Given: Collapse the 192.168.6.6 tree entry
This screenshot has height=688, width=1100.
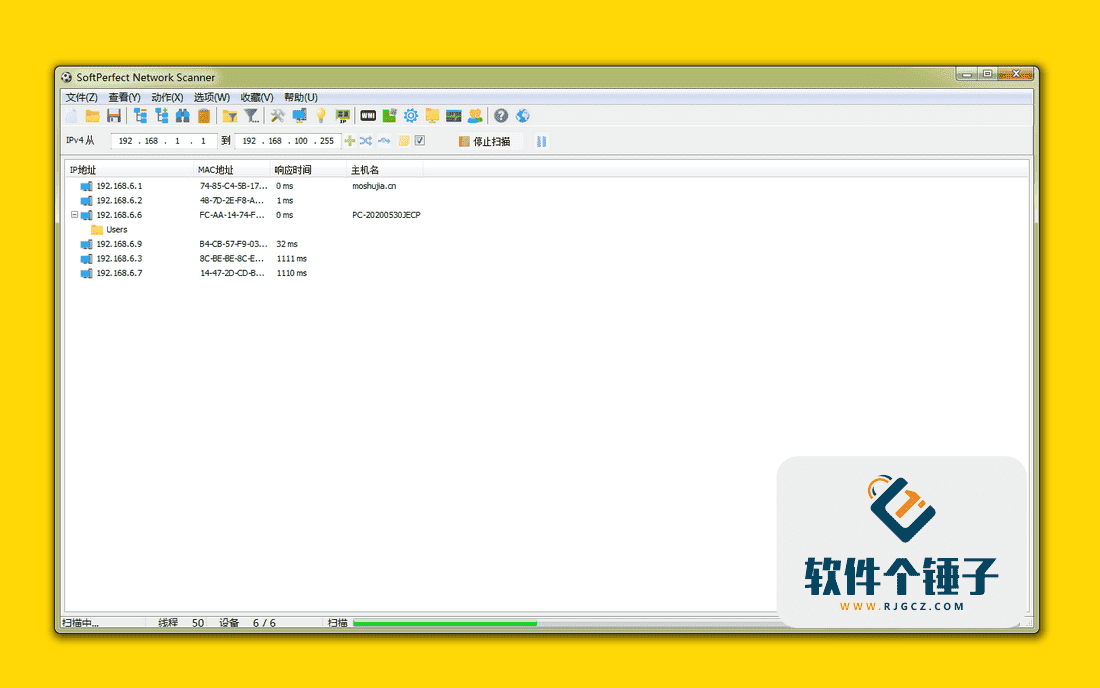Looking at the screenshot, I should [75, 214].
